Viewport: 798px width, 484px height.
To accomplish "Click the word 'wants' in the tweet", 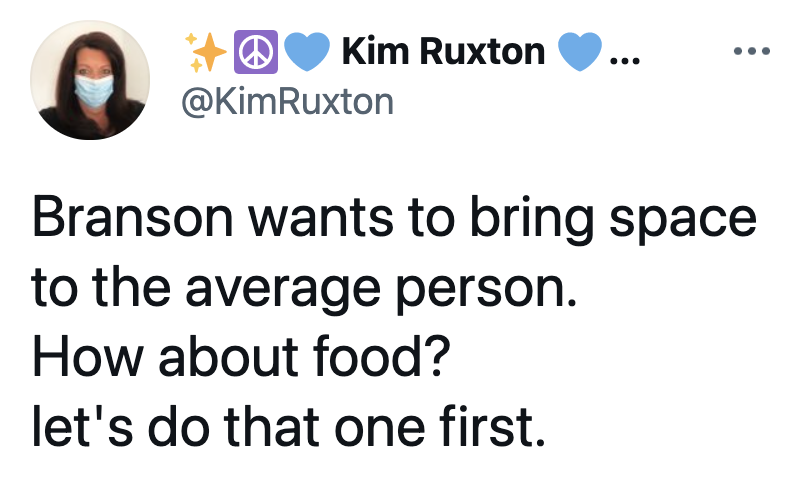I will (320, 220).
